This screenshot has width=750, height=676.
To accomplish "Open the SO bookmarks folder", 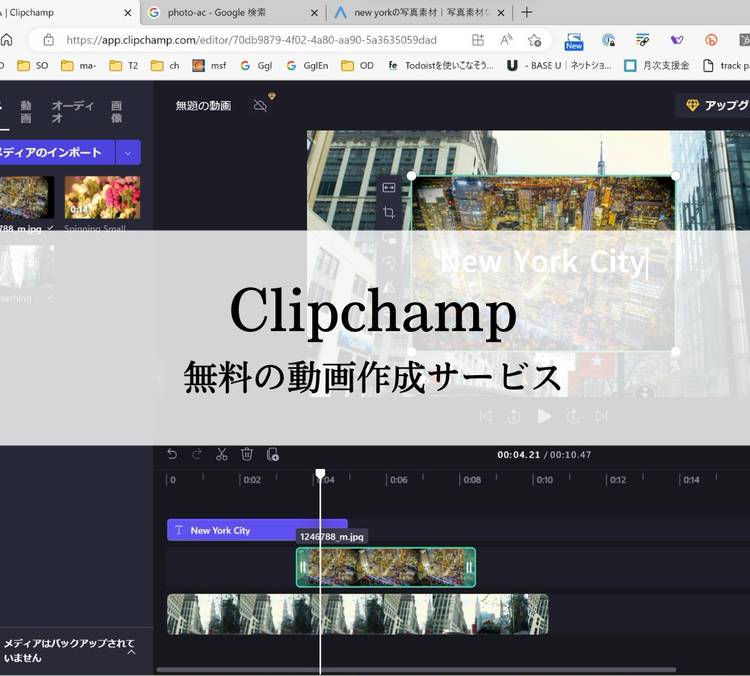I will click(x=33, y=66).
